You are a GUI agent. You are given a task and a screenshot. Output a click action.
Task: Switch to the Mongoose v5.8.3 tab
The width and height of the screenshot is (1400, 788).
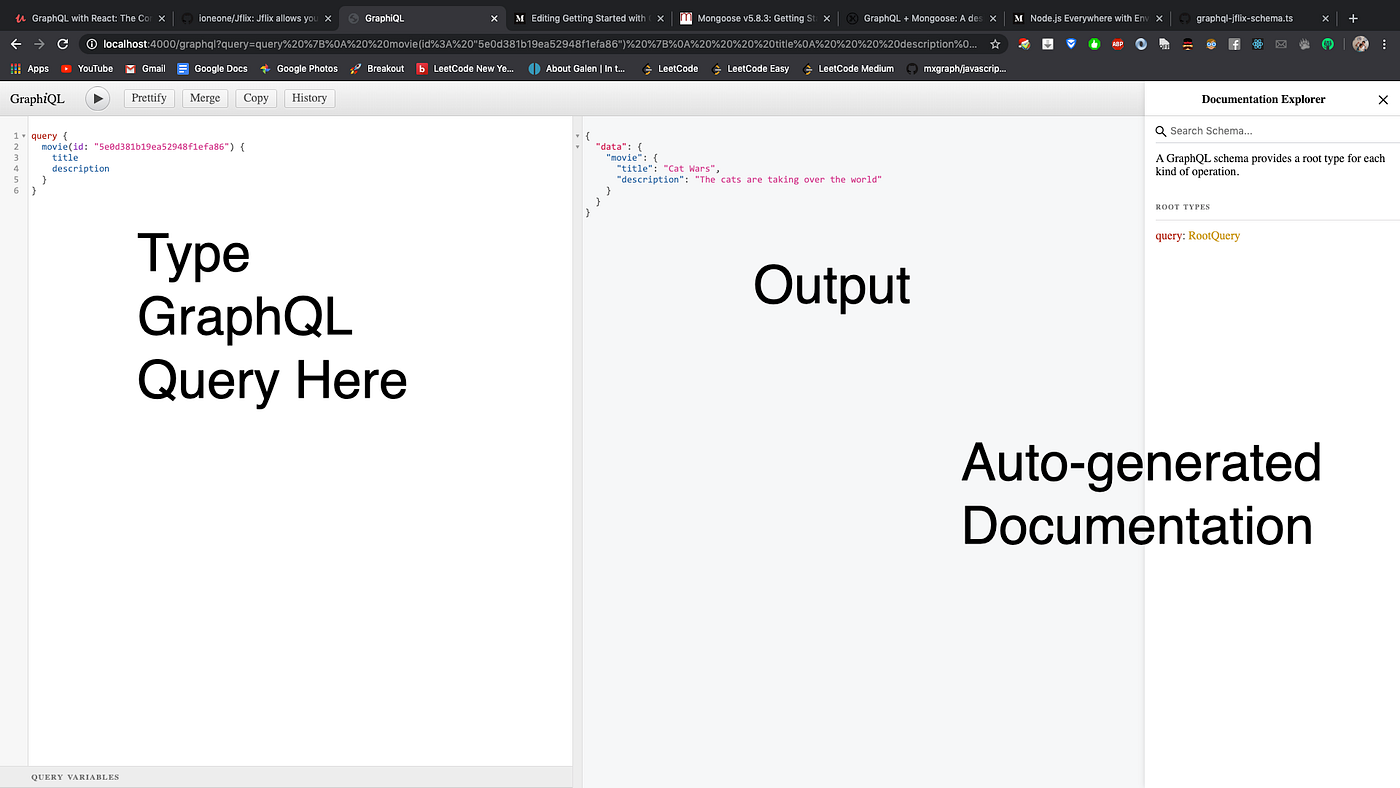click(x=755, y=17)
